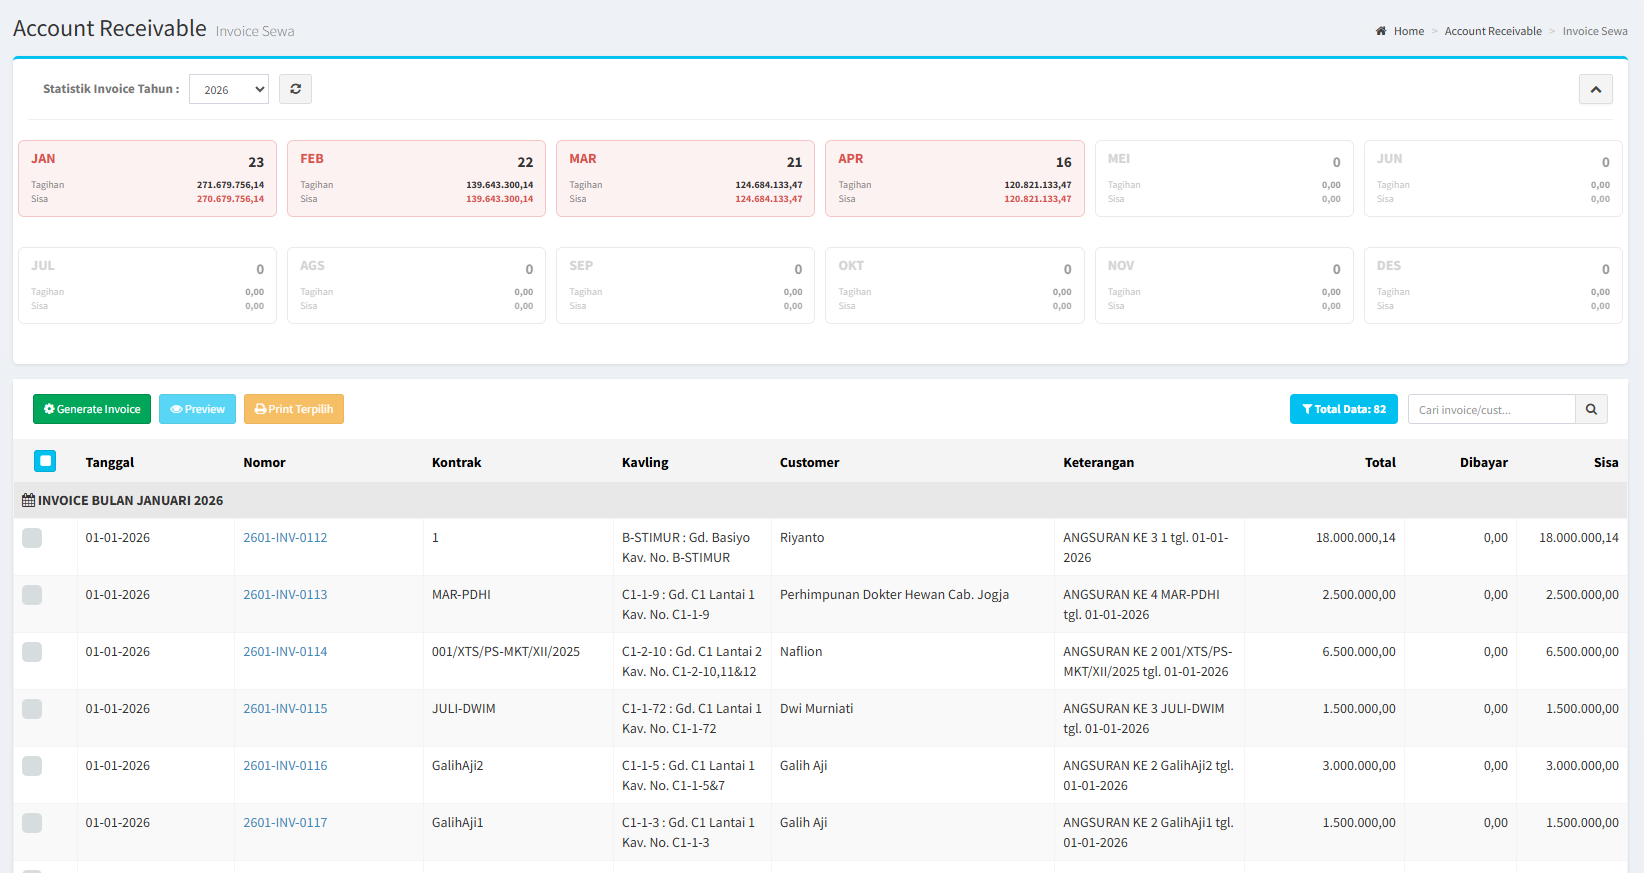1644x873 pixels.
Task: Click the Preview eye button
Action: pos(197,409)
